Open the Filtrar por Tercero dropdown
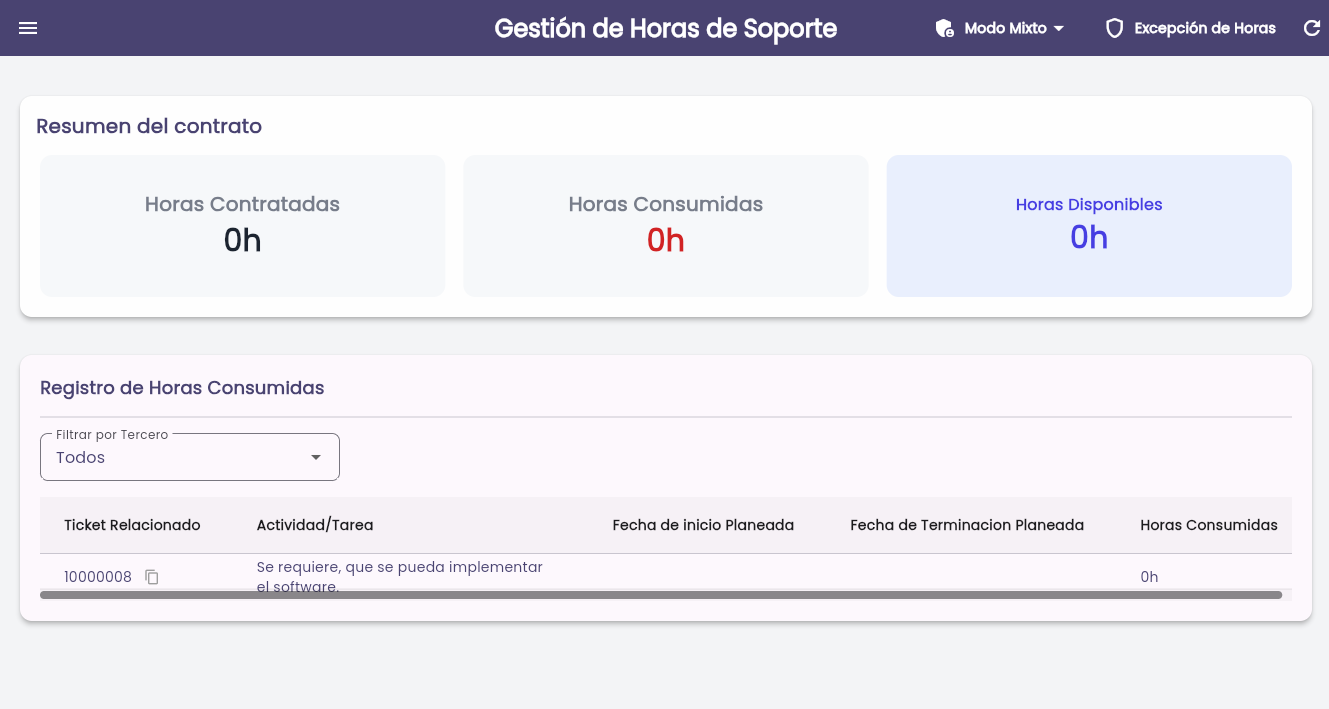The width and height of the screenshot is (1329, 709). tap(190, 457)
